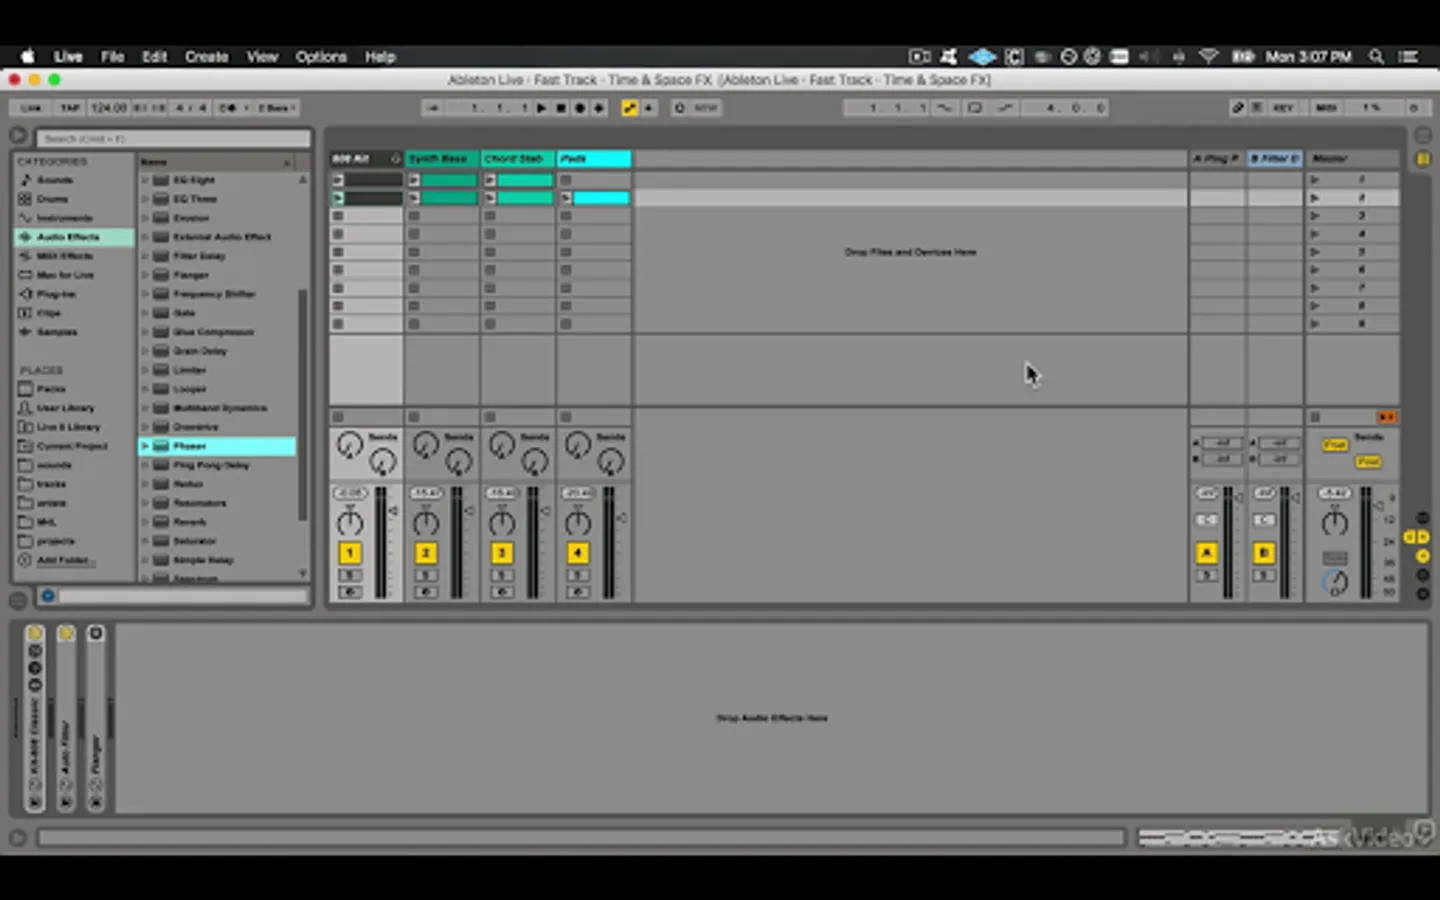The height and width of the screenshot is (900, 1440).
Task: Click the Back to Arrangement button on Master
Action: (x=1386, y=417)
